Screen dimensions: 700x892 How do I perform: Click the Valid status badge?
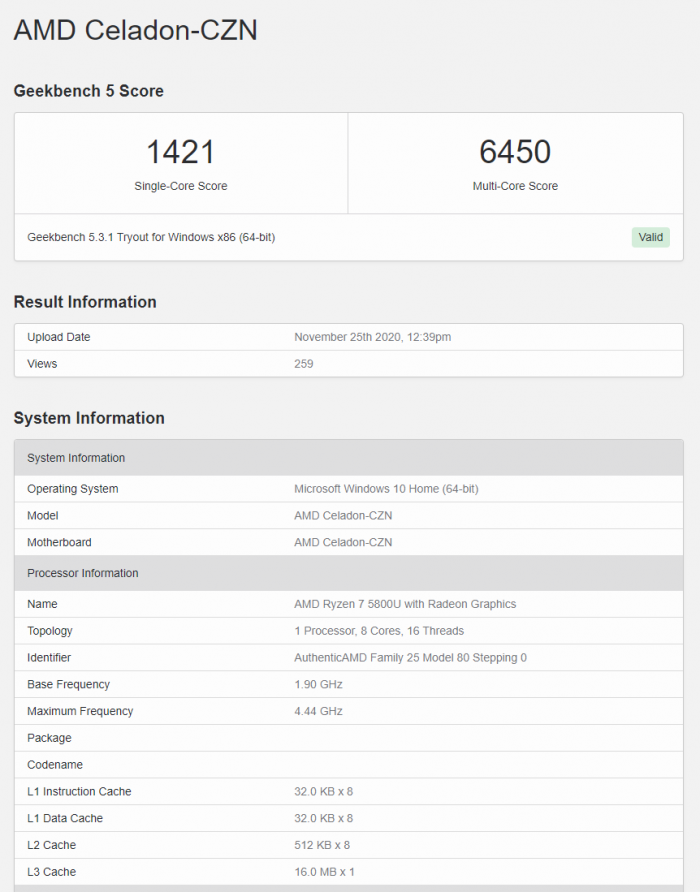[650, 237]
